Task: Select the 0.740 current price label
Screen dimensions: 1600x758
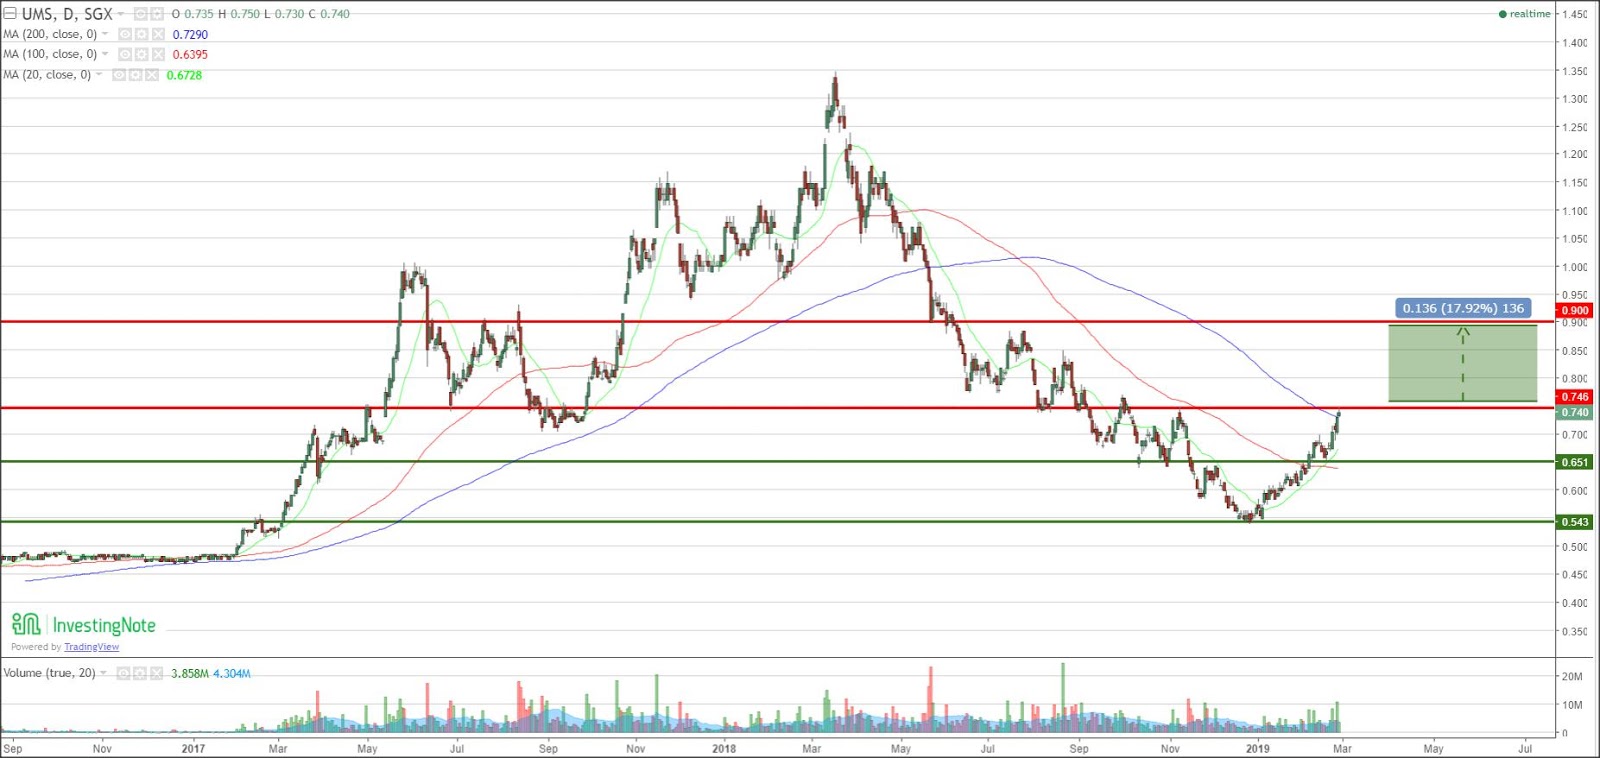Action: pos(1575,412)
